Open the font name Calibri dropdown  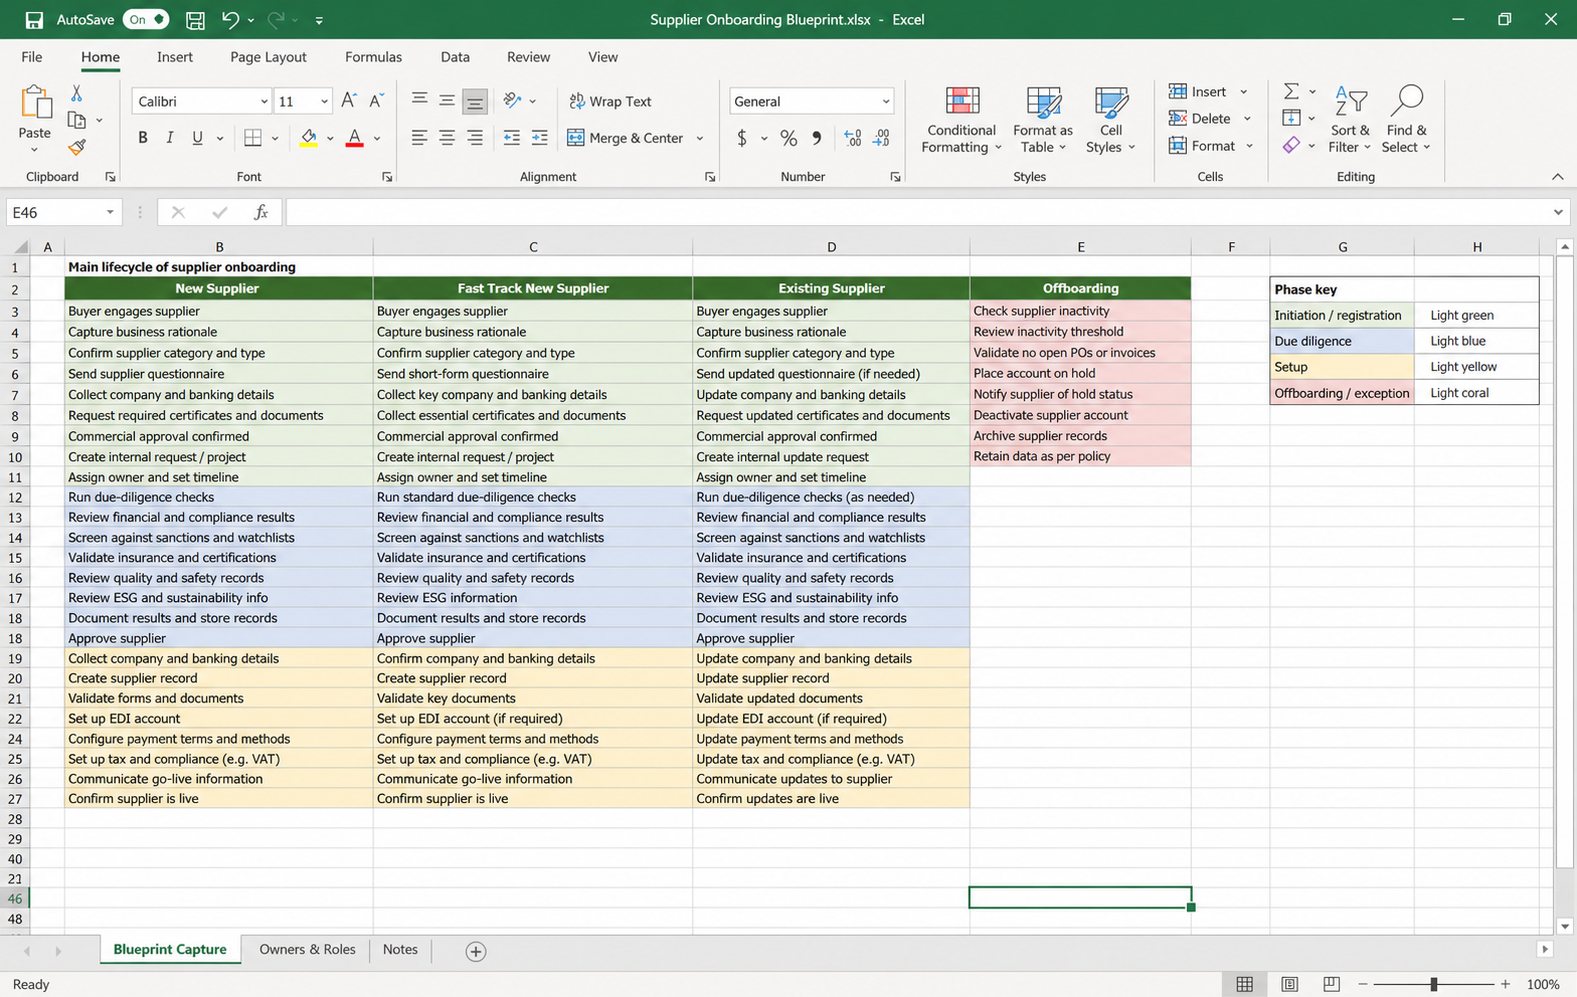tap(264, 102)
